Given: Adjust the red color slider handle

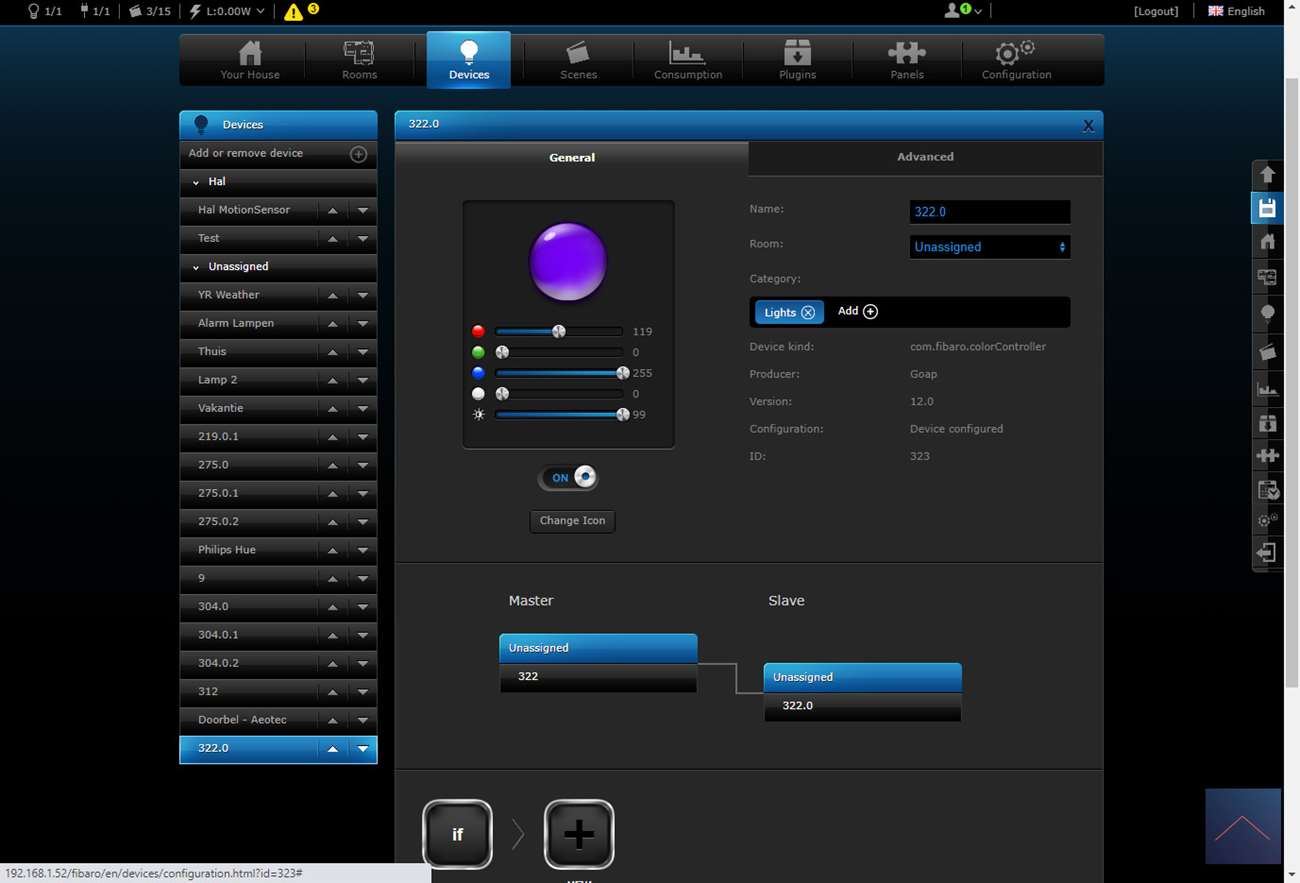Looking at the screenshot, I should [559, 332].
